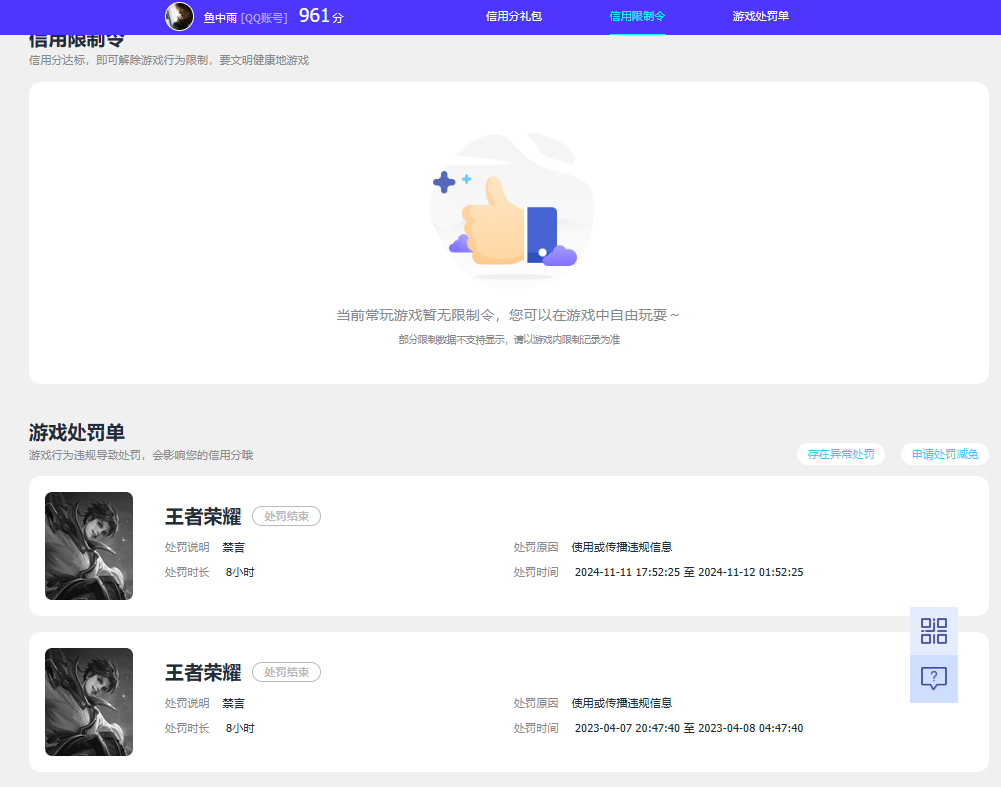Switch to the 信用分礼包 tab
Viewport: 1001px width, 787px height.
(x=513, y=17)
